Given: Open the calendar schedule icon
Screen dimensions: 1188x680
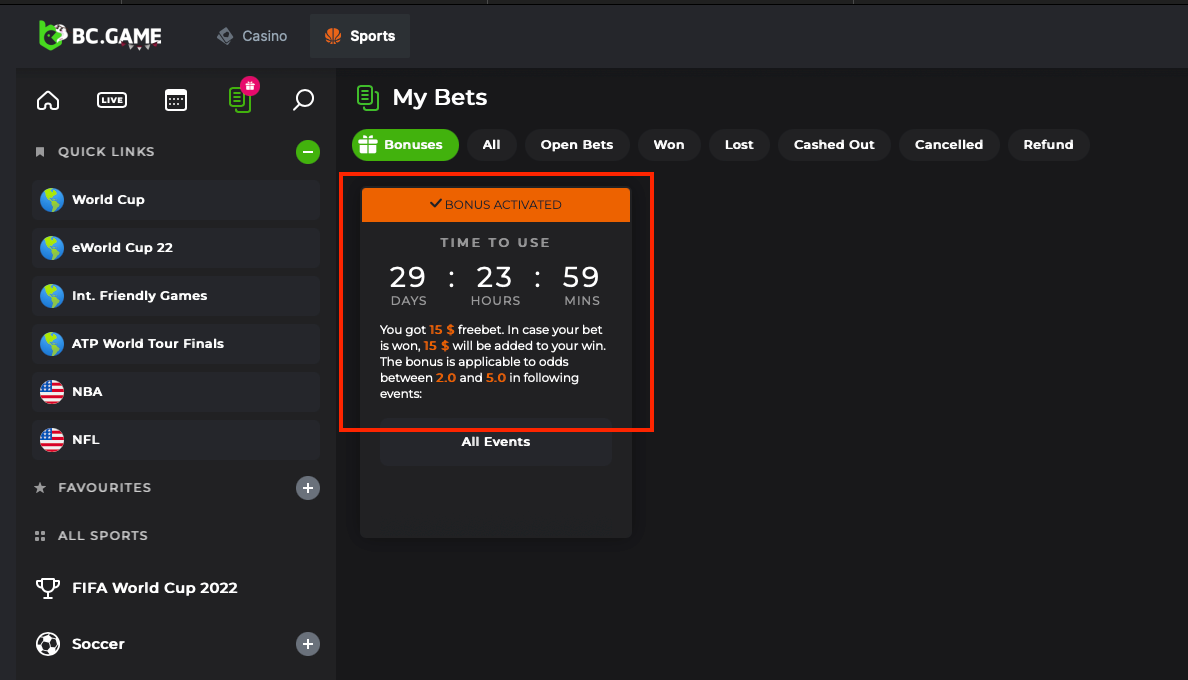Looking at the screenshot, I should 176,100.
